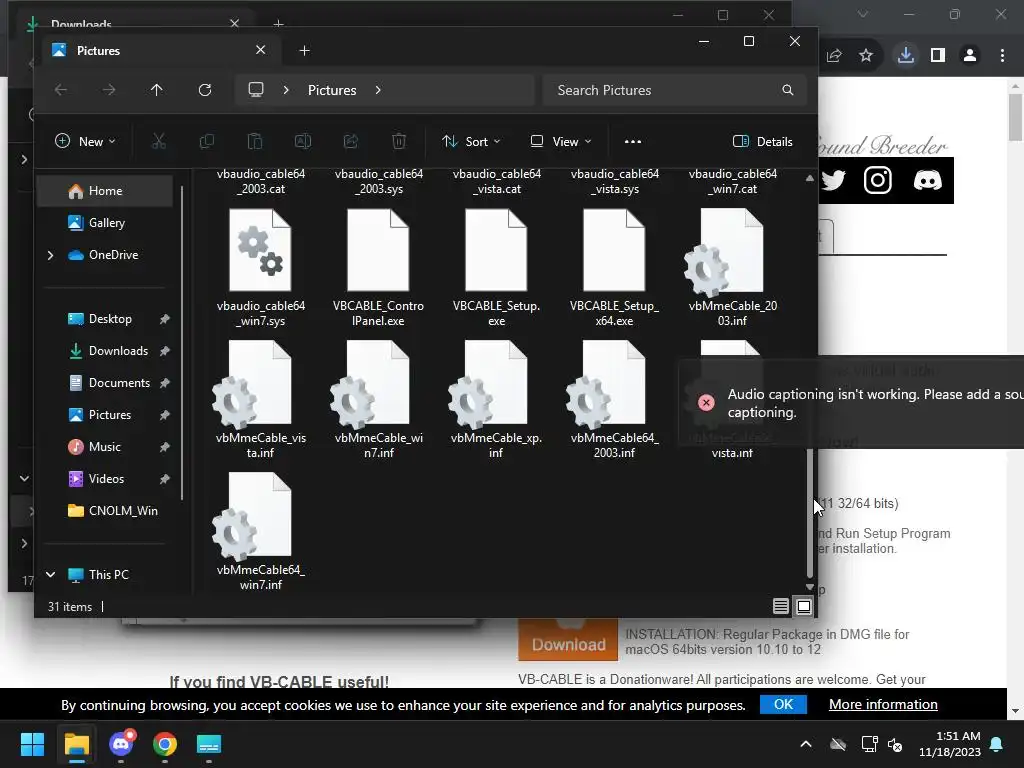This screenshot has height=768, width=1024.
Task: Refresh the Pictures folder view
Action: click(205, 90)
